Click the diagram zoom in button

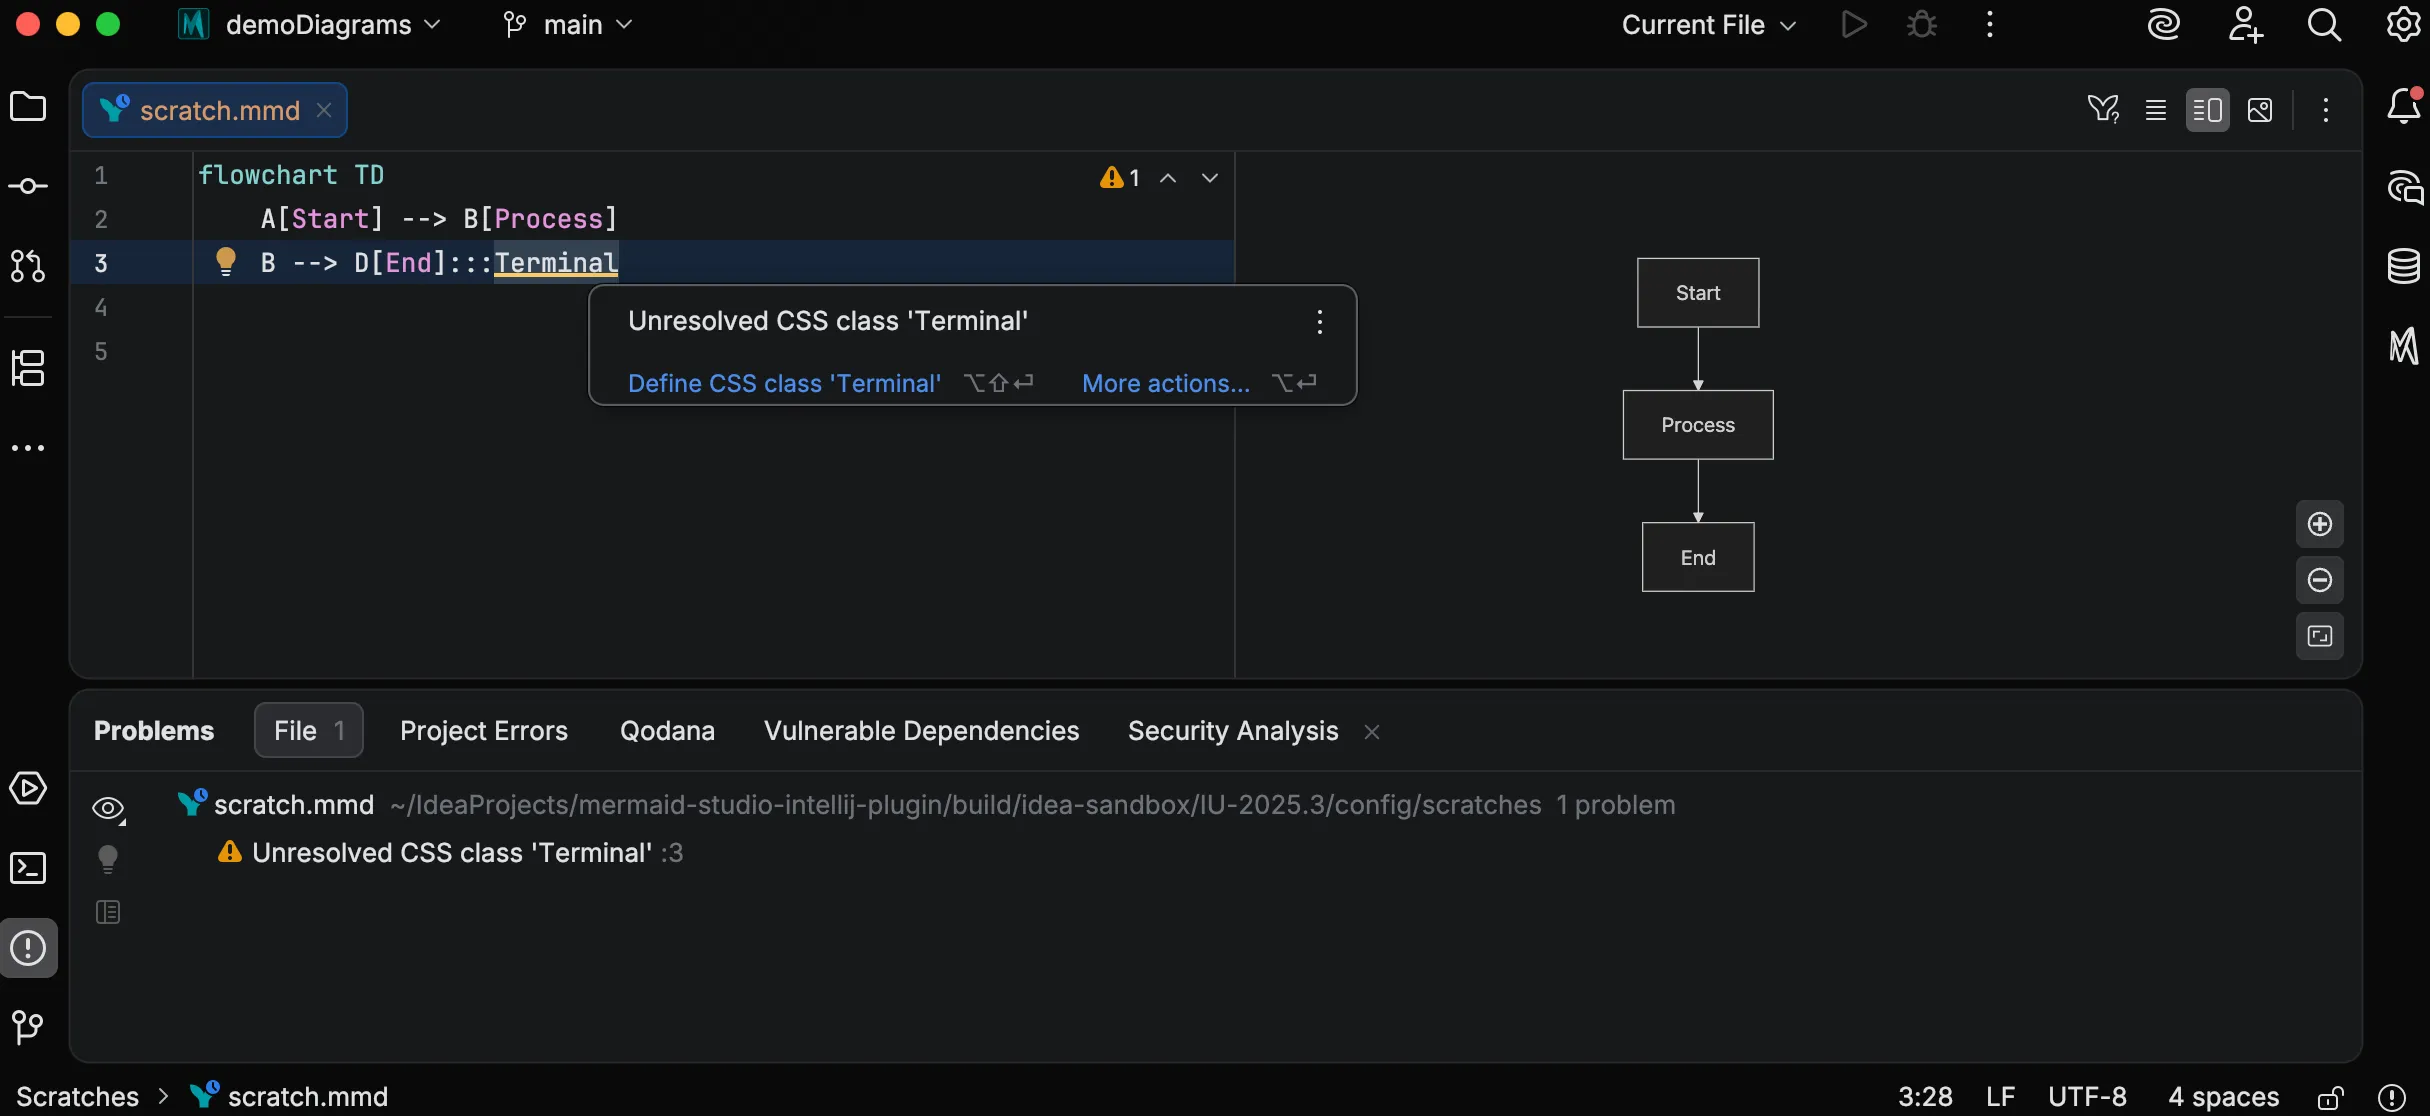[x=2319, y=524]
